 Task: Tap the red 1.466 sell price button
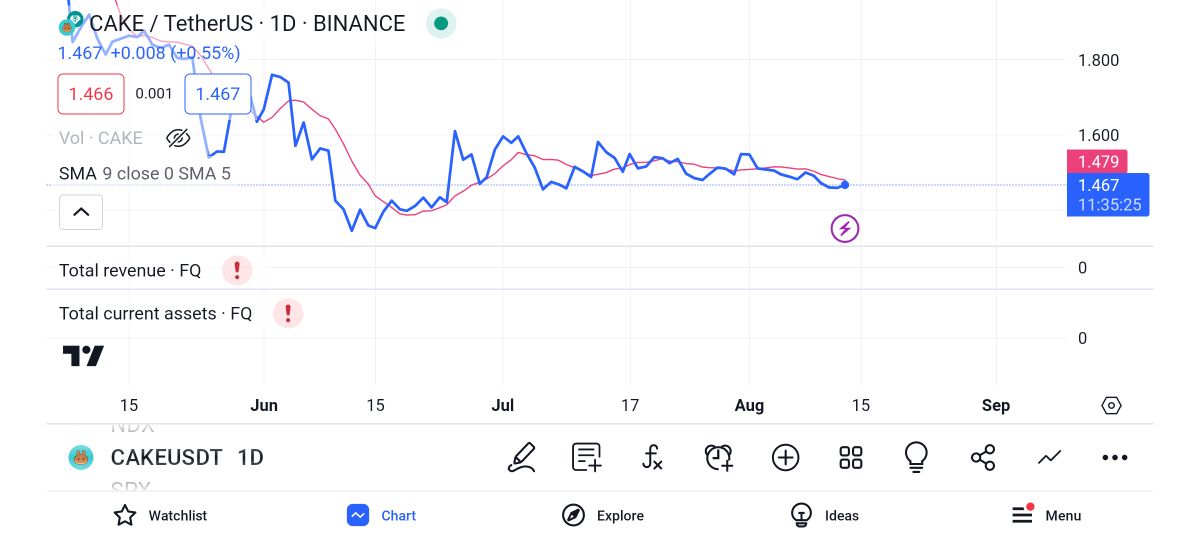point(91,94)
